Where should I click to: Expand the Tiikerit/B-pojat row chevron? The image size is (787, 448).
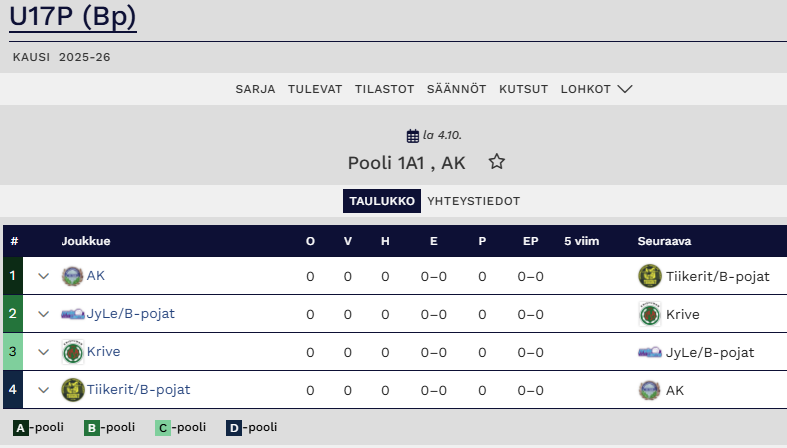[x=44, y=390]
